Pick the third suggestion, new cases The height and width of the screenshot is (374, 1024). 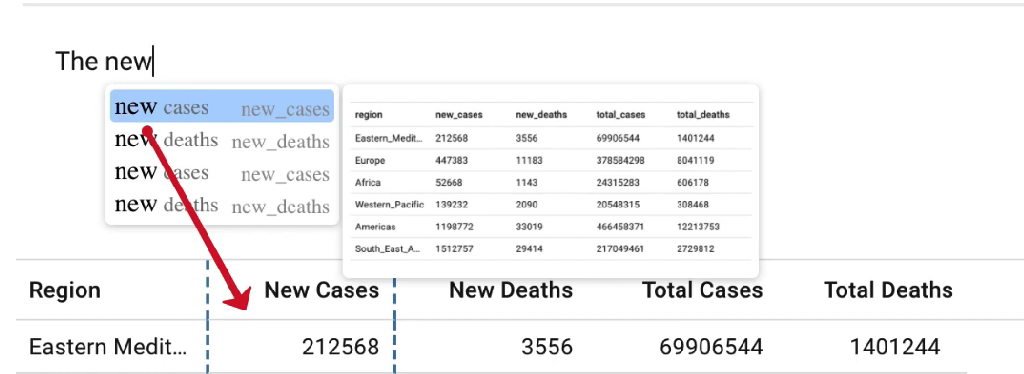pyautogui.click(x=222, y=173)
